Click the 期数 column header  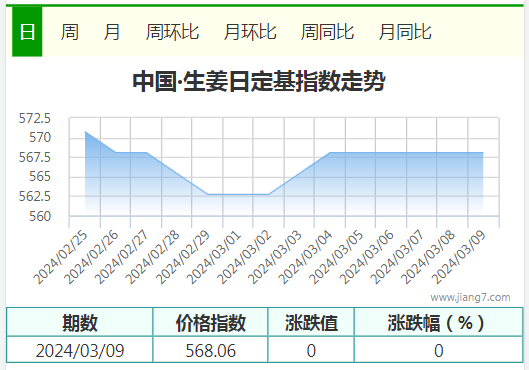(x=80, y=322)
